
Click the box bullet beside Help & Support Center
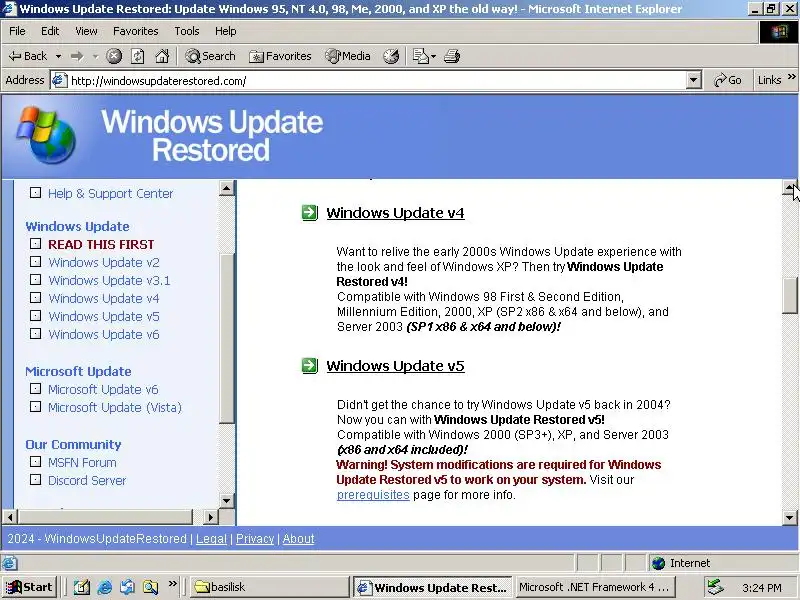point(35,193)
